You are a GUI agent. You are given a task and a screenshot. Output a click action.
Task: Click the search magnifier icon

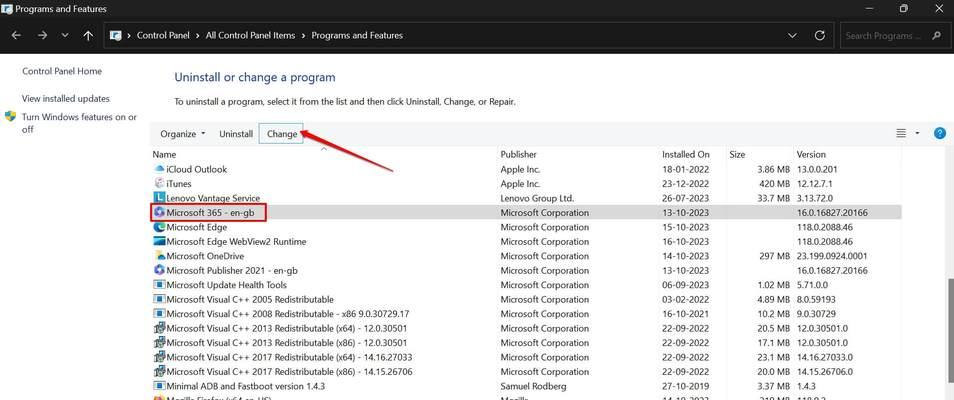936,36
